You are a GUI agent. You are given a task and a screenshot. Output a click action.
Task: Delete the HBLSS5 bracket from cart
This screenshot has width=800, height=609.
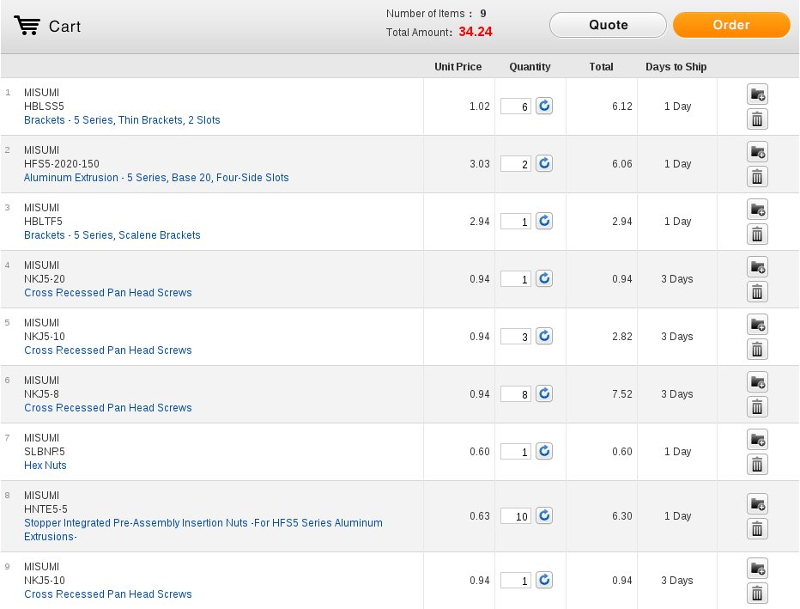click(757, 120)
